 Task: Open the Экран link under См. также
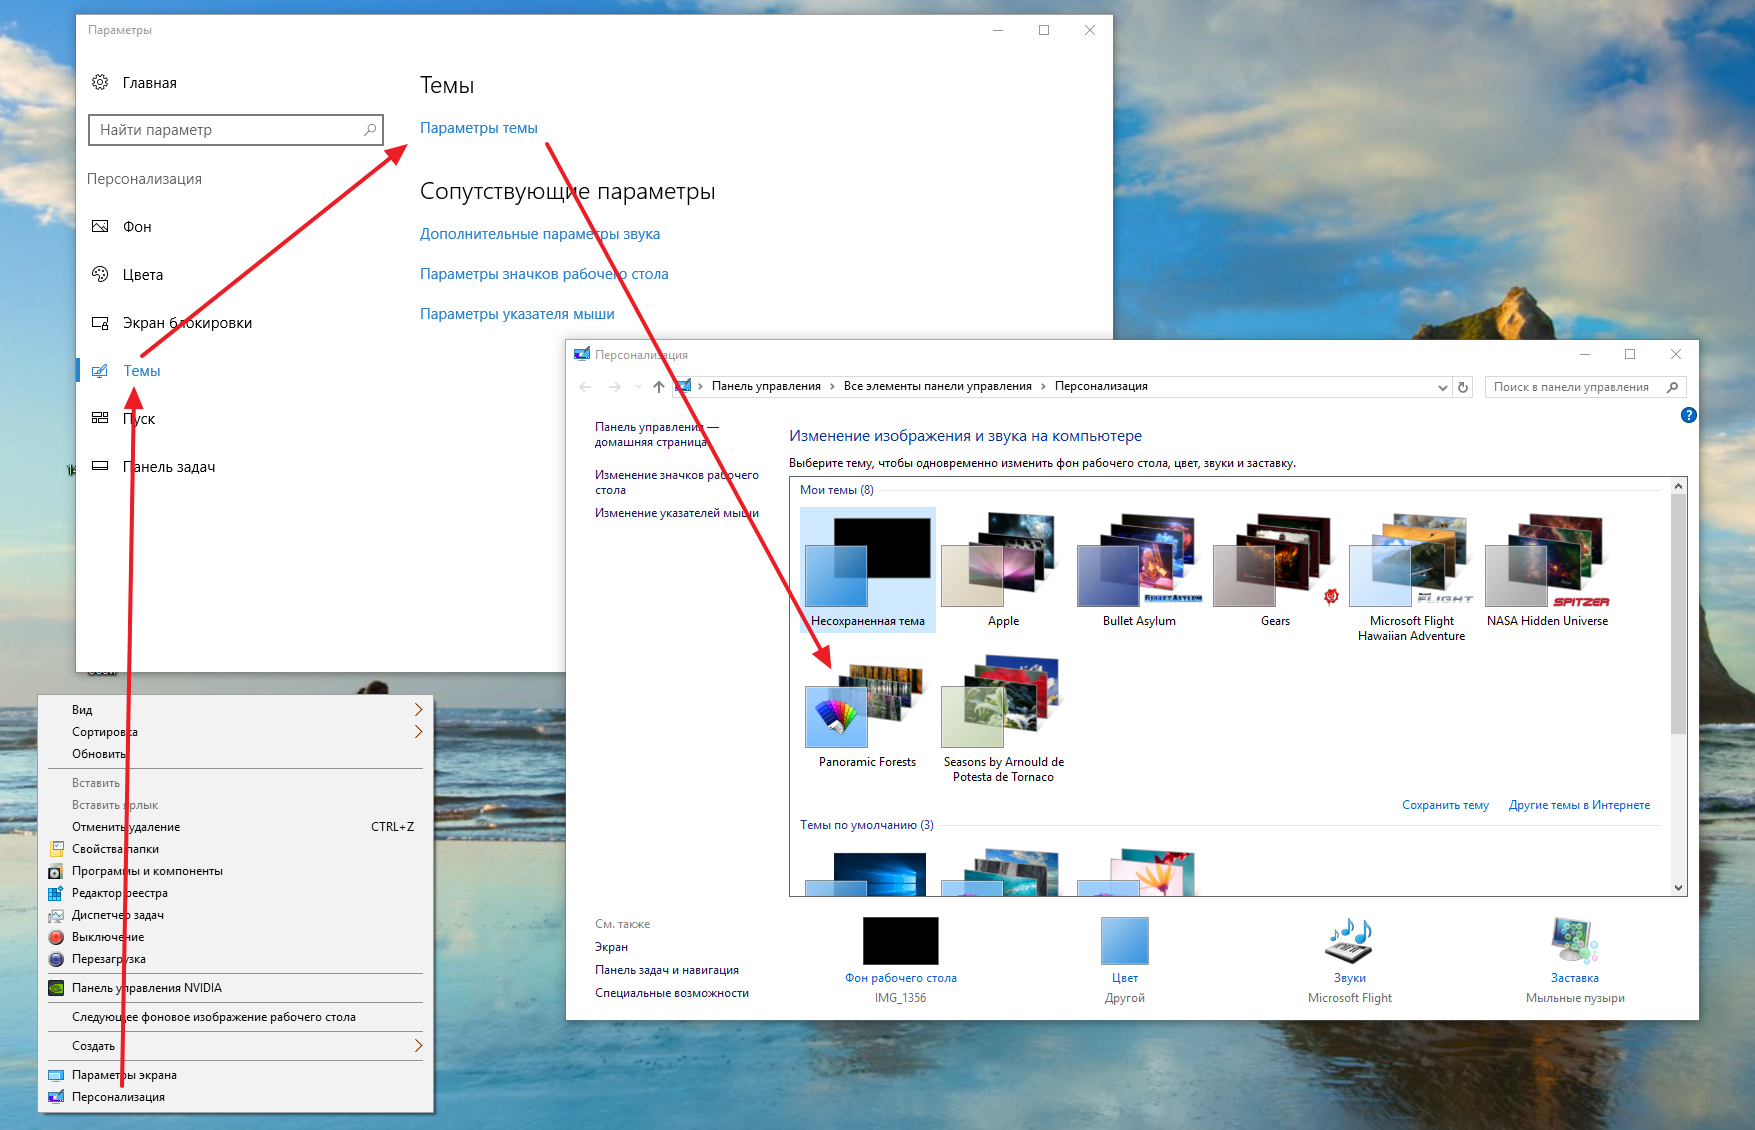pyautogui.click(x=611, y=947)
